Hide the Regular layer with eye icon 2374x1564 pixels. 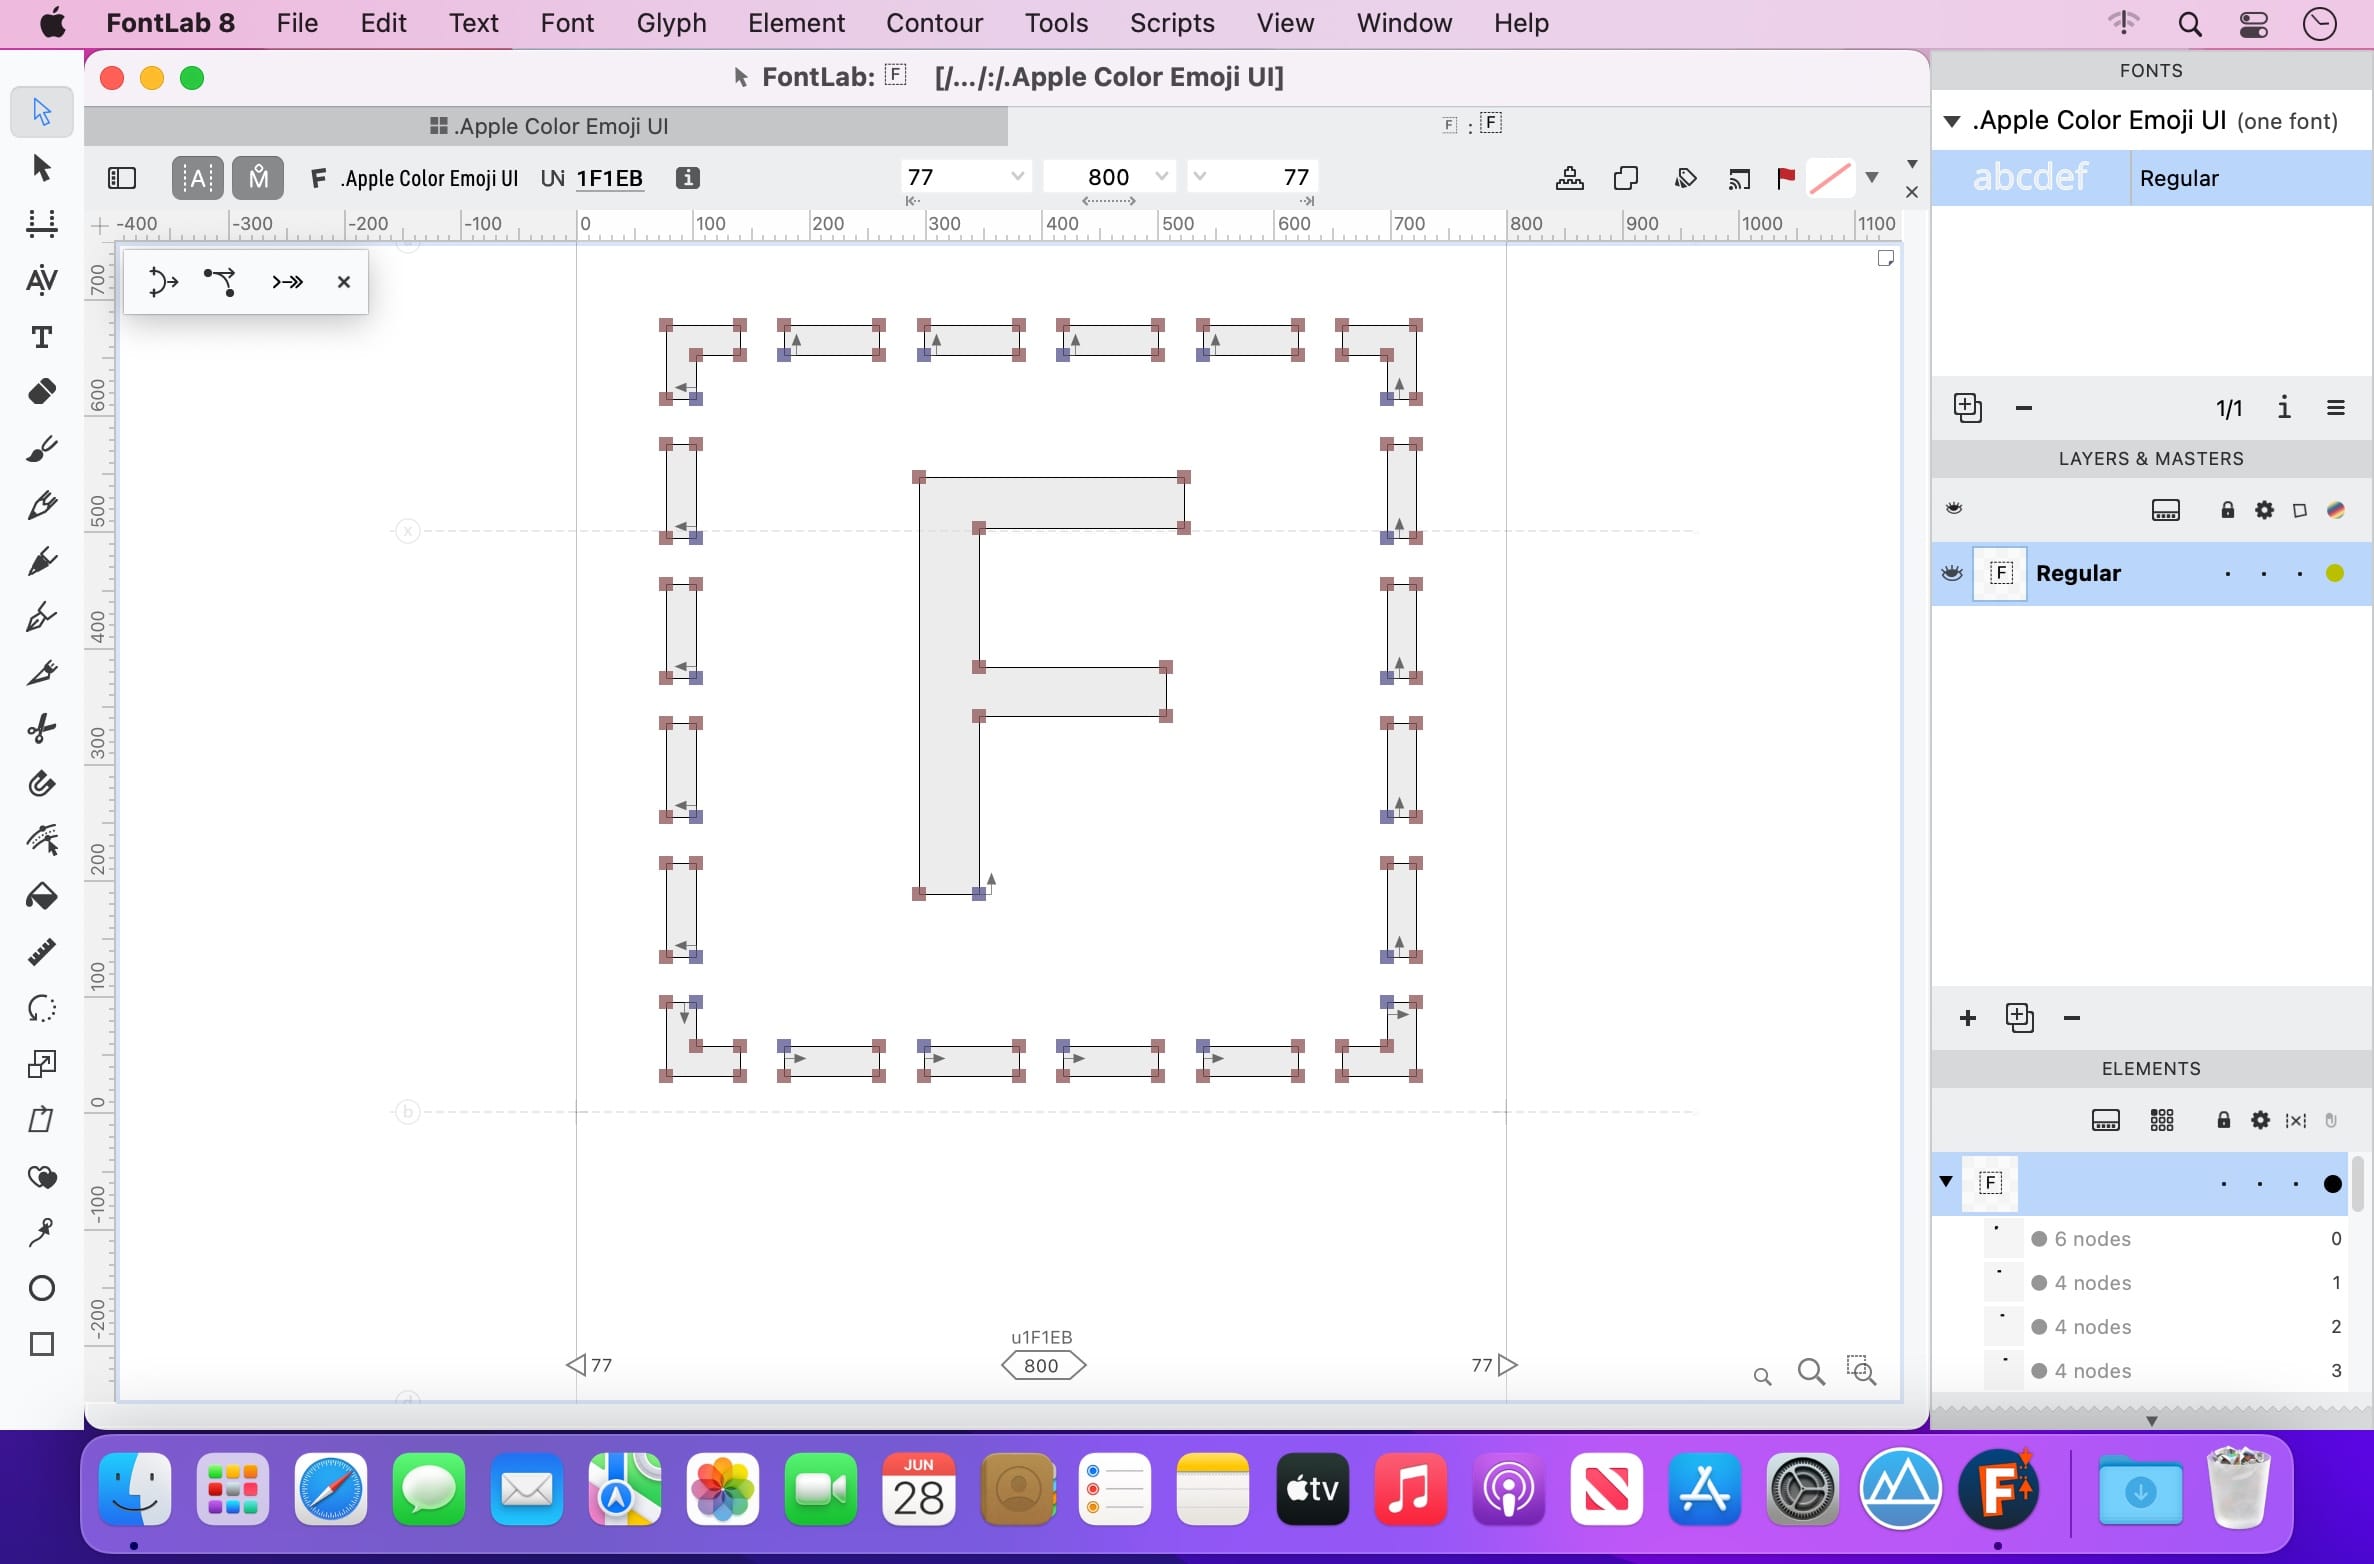1952,573
